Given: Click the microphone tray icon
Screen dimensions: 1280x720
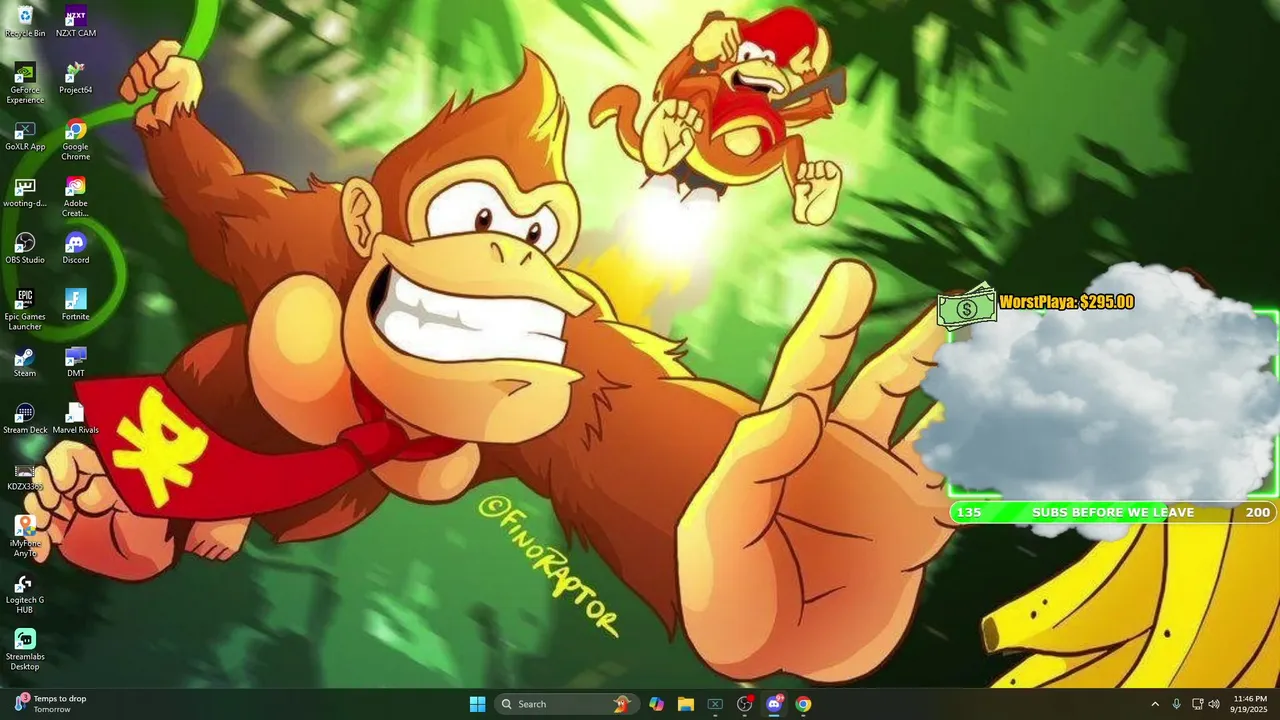Looking at the screenshot, I should 1176,704.
